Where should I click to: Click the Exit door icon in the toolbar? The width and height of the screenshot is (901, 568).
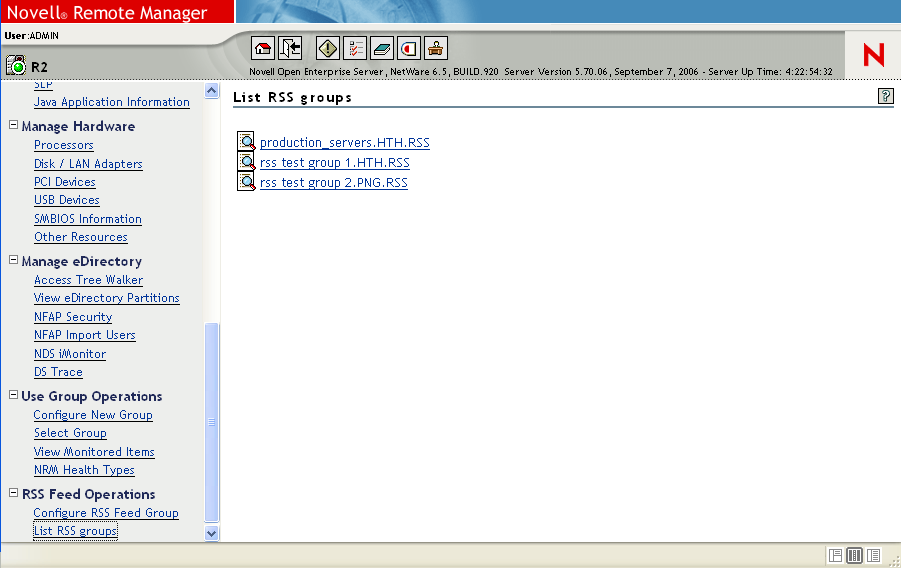[x=290, y=48]
